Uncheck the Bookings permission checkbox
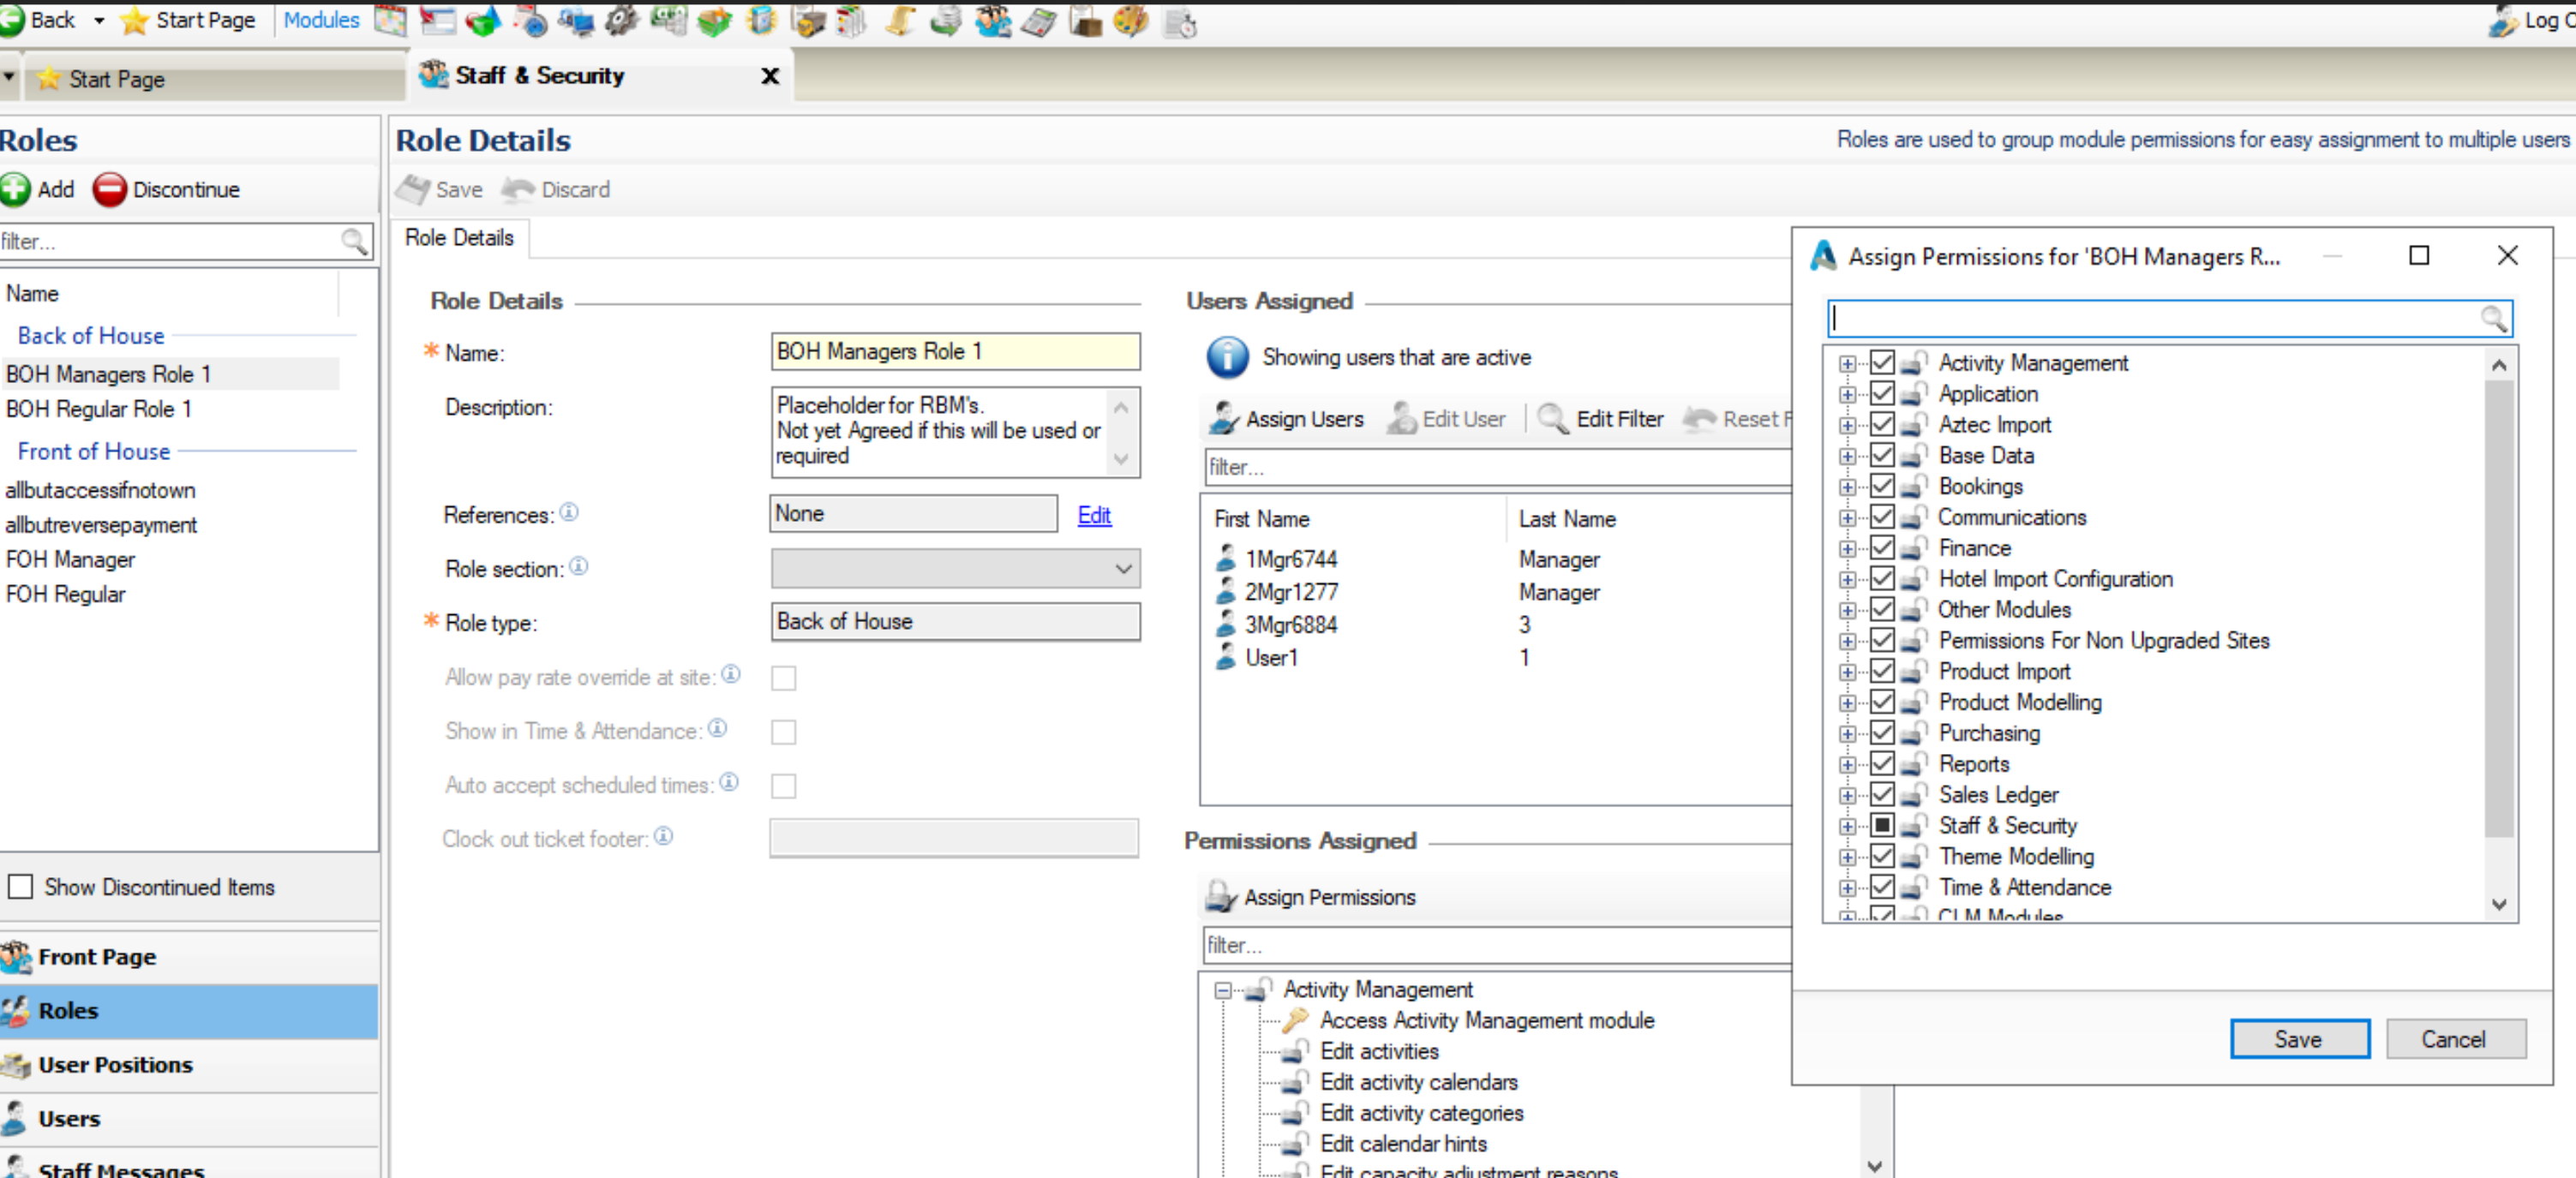The height and width of the screenshot is (1178, 2576). point(1882,486)
